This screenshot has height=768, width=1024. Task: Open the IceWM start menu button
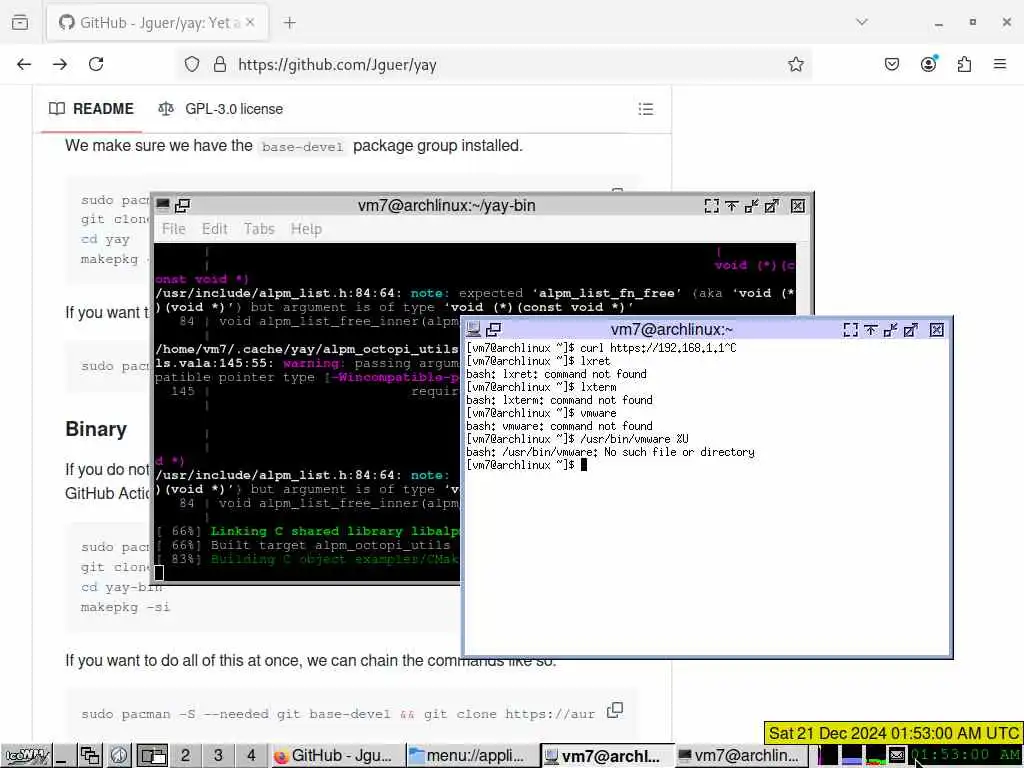pos(25,756)
